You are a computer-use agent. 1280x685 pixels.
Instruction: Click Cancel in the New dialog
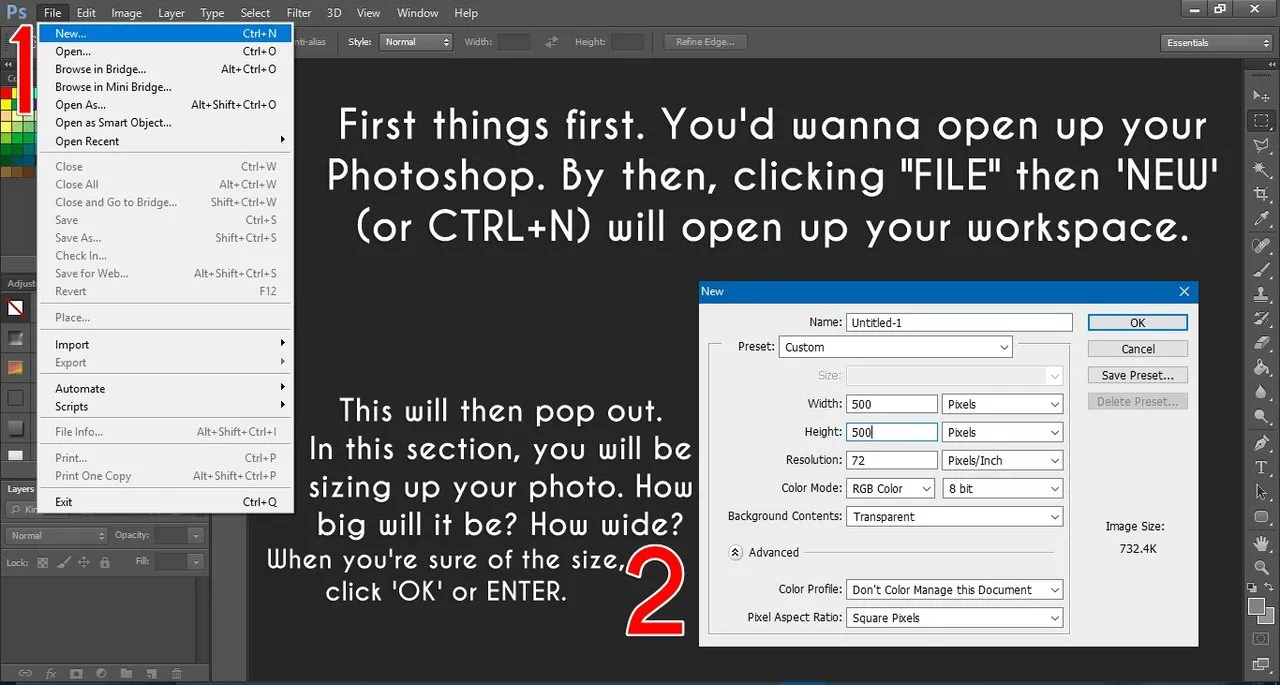1138,349
